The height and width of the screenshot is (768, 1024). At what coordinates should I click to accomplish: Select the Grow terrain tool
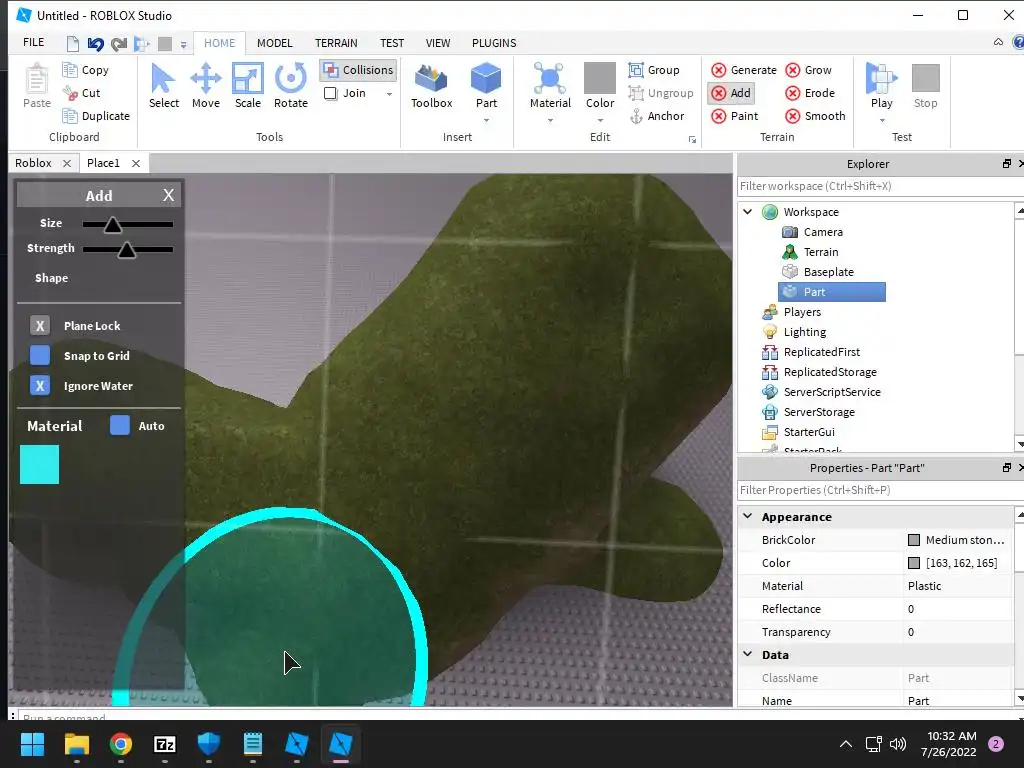point(808,70)
